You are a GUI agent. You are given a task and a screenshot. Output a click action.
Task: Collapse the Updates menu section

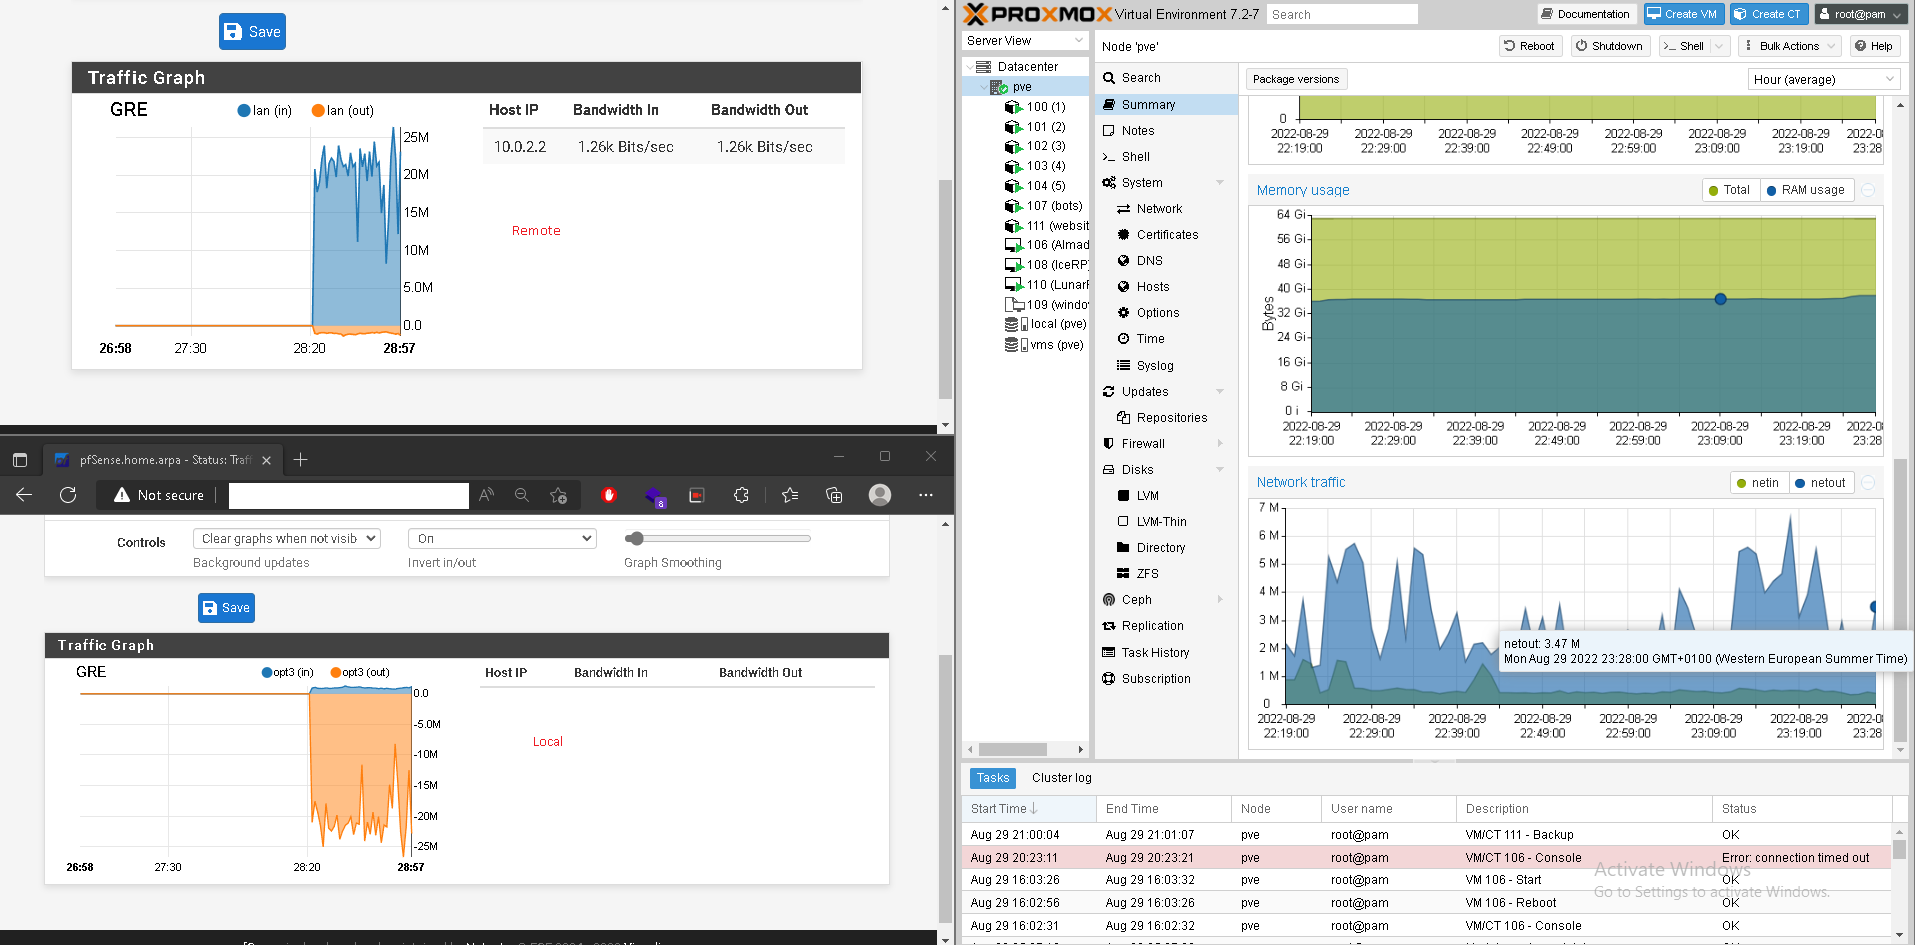(x=1220, y=392)
